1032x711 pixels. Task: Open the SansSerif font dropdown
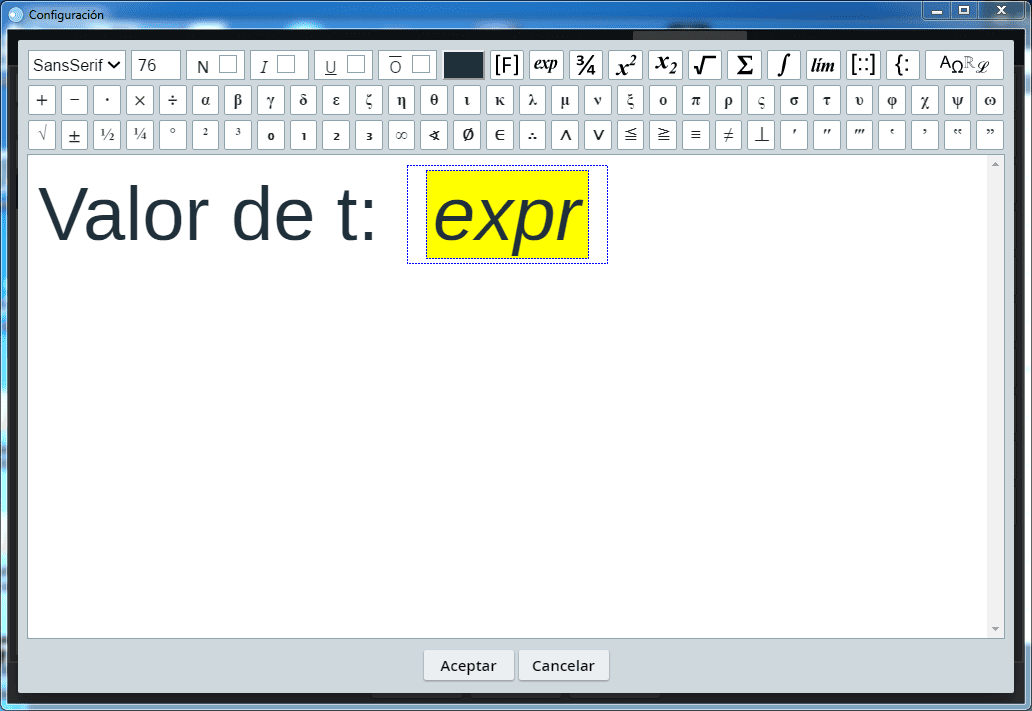tap(77, 65)
